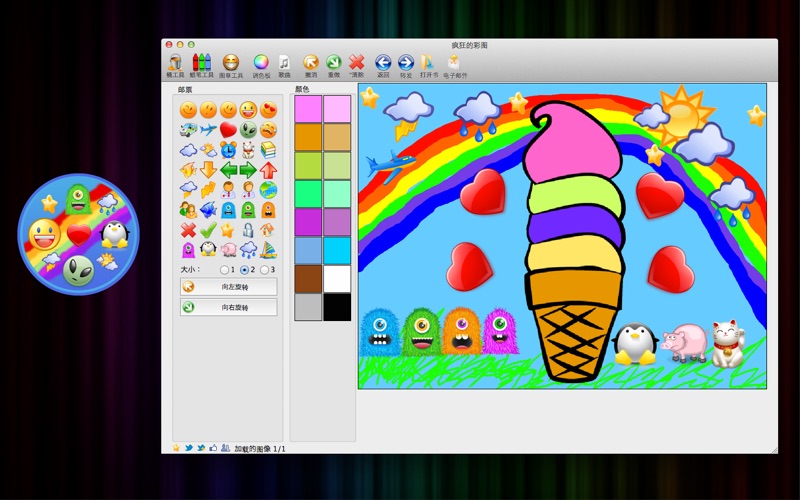The width and height of the screenshot is (800, 500).
Task: Select the orange down arrow stamp
Action: click(208, 169)
